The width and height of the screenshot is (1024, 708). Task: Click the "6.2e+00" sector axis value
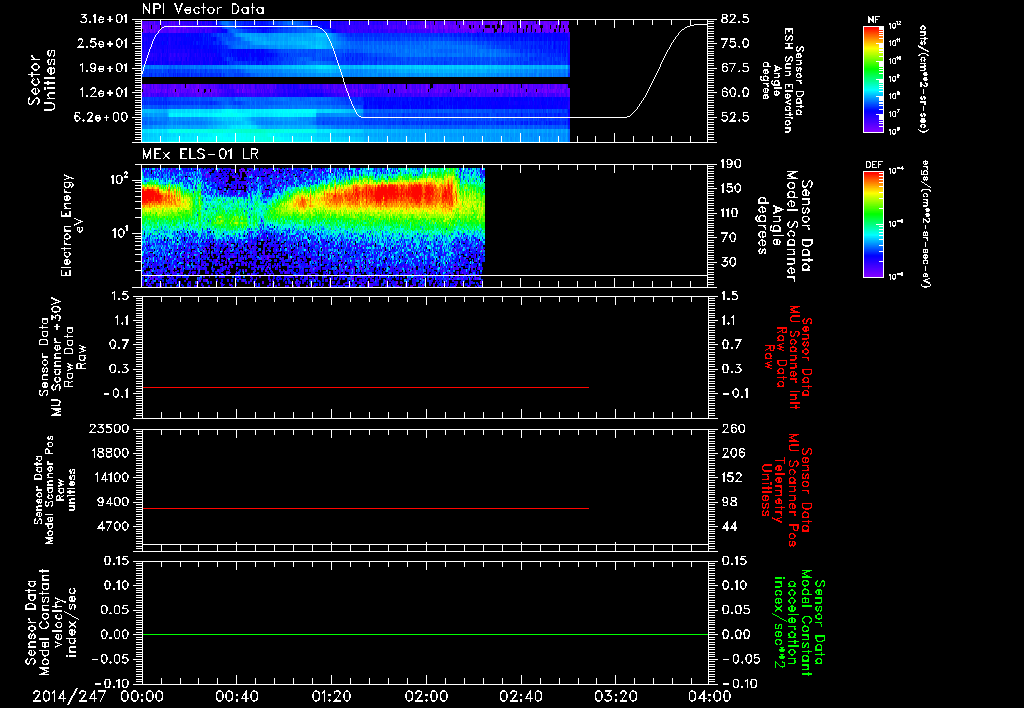coord(101,117)
